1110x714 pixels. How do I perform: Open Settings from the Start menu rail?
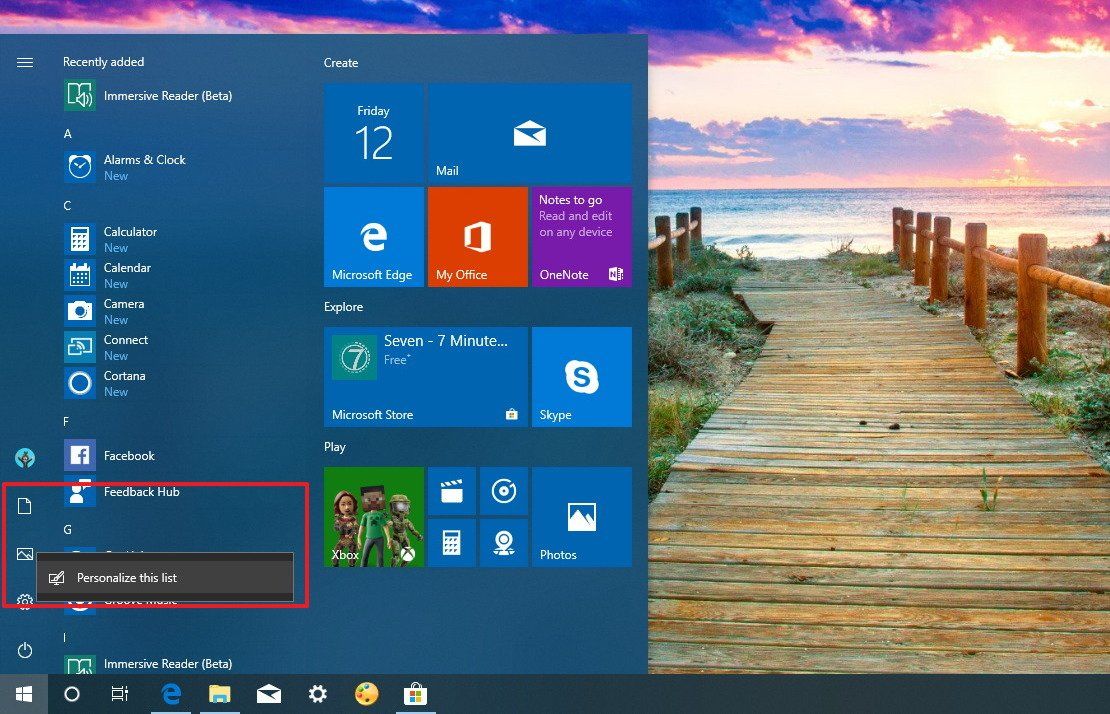tap(25, 601)
